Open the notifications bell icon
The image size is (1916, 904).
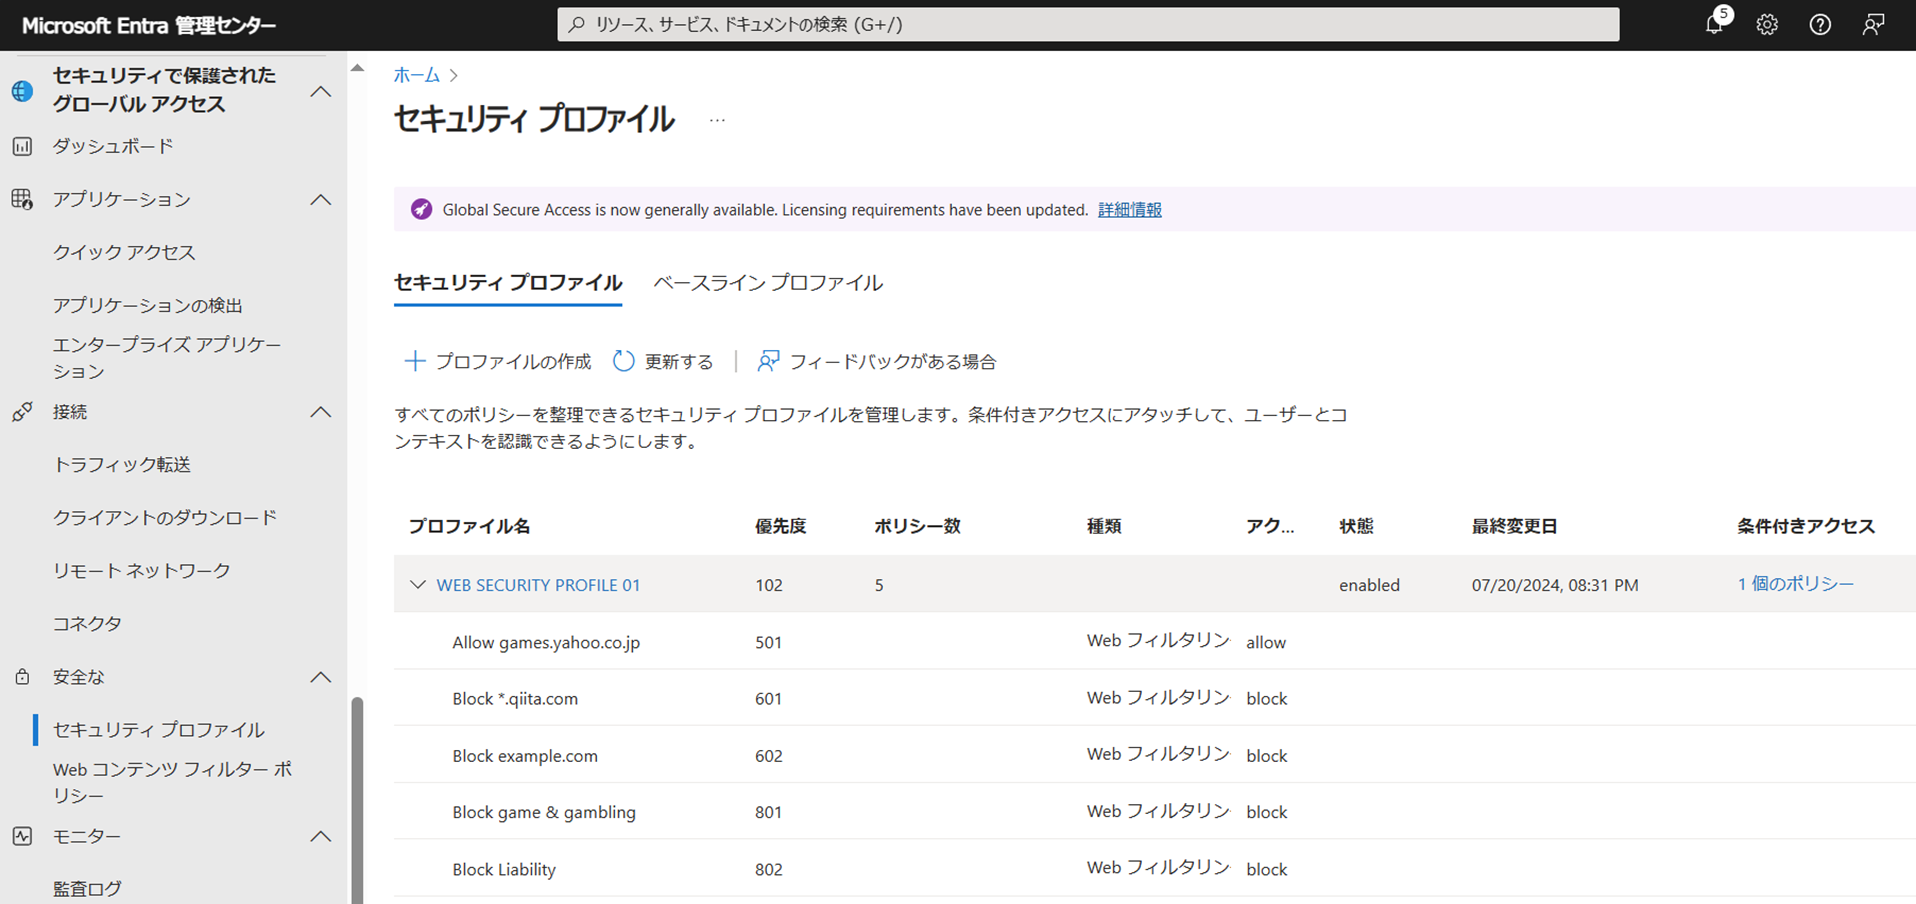tap(1715, 24)
